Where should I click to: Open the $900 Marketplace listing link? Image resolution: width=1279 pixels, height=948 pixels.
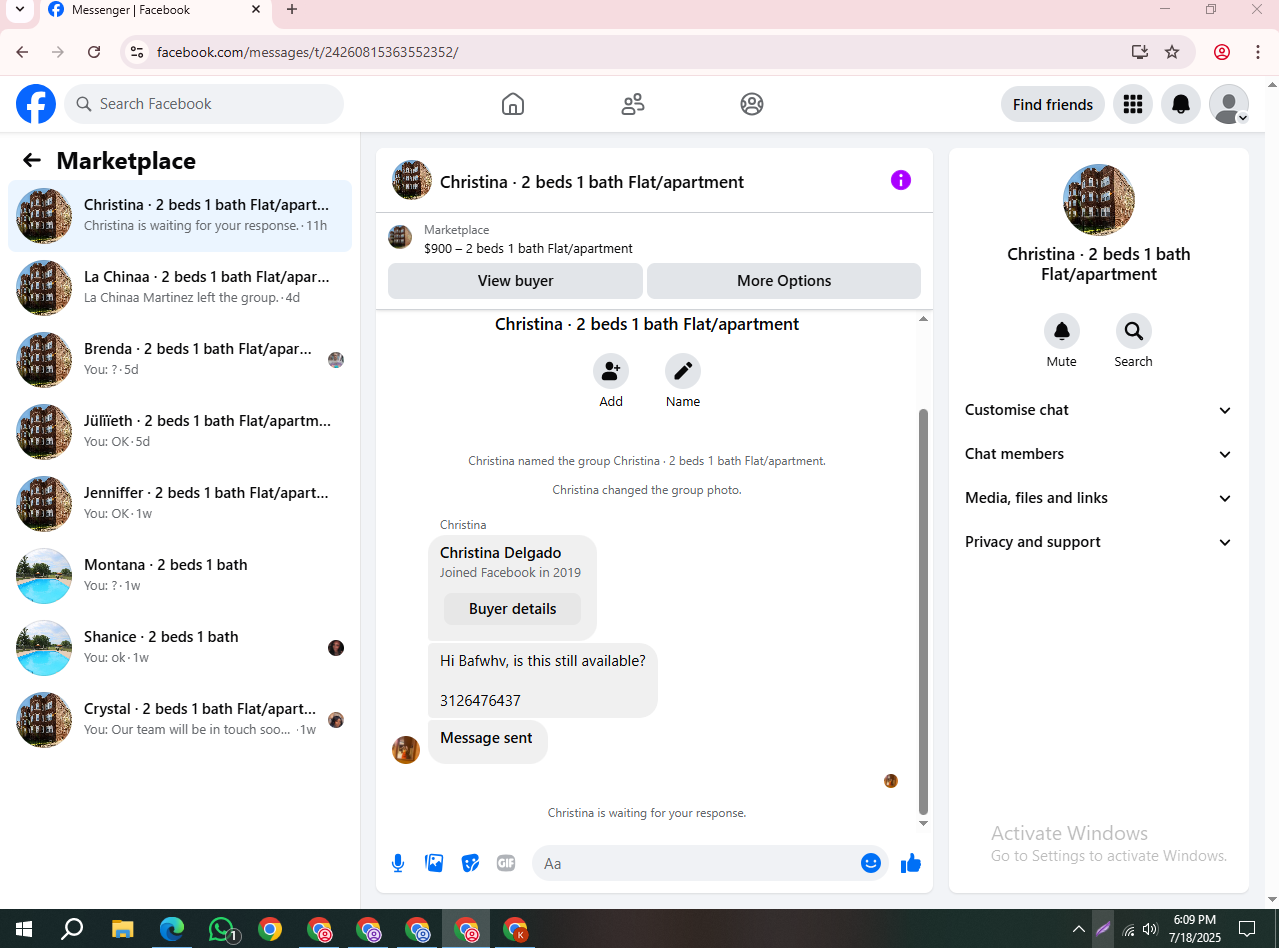coord(528,248)
